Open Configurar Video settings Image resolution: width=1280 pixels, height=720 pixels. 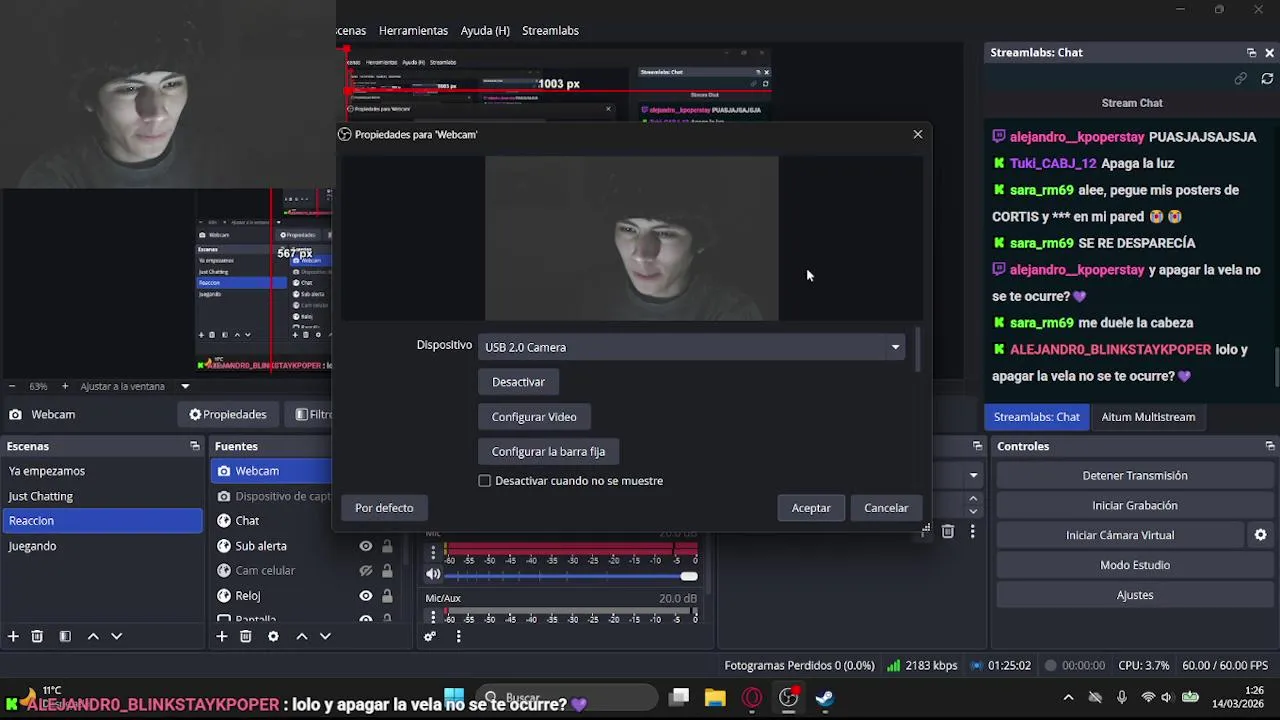pos(534,417)
